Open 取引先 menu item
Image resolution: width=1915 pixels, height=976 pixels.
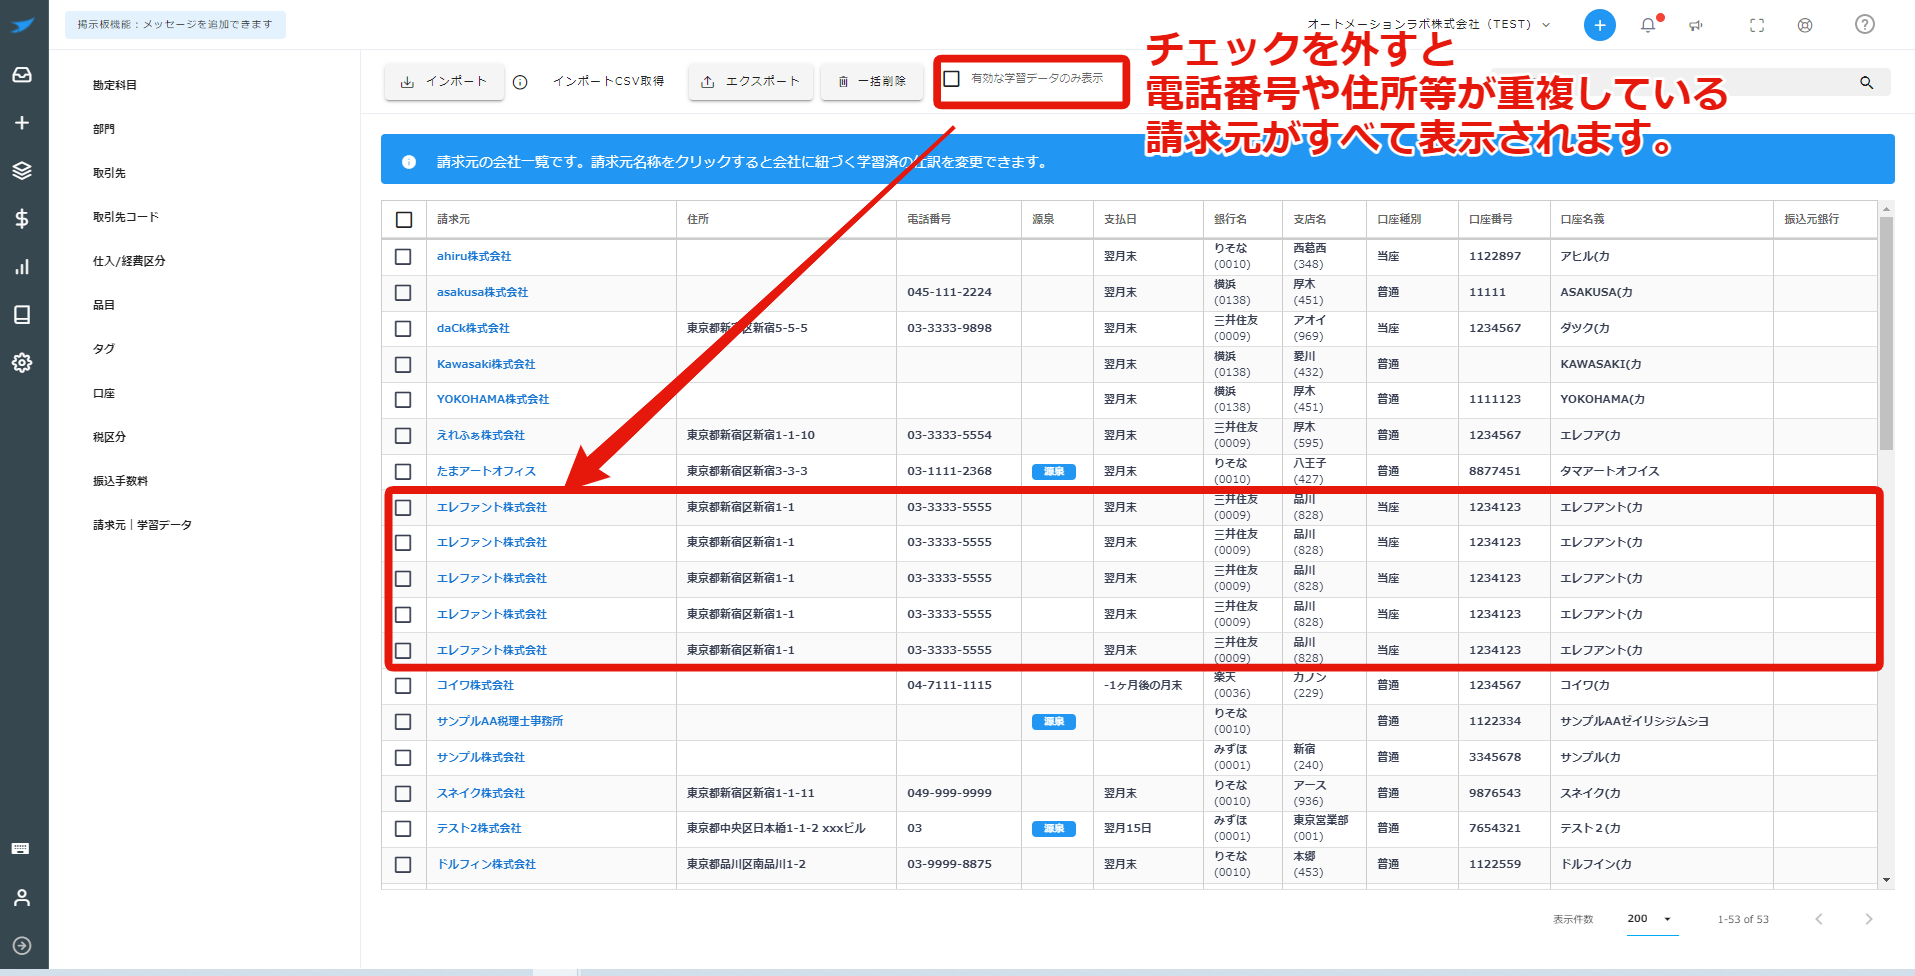click(109, 173)
